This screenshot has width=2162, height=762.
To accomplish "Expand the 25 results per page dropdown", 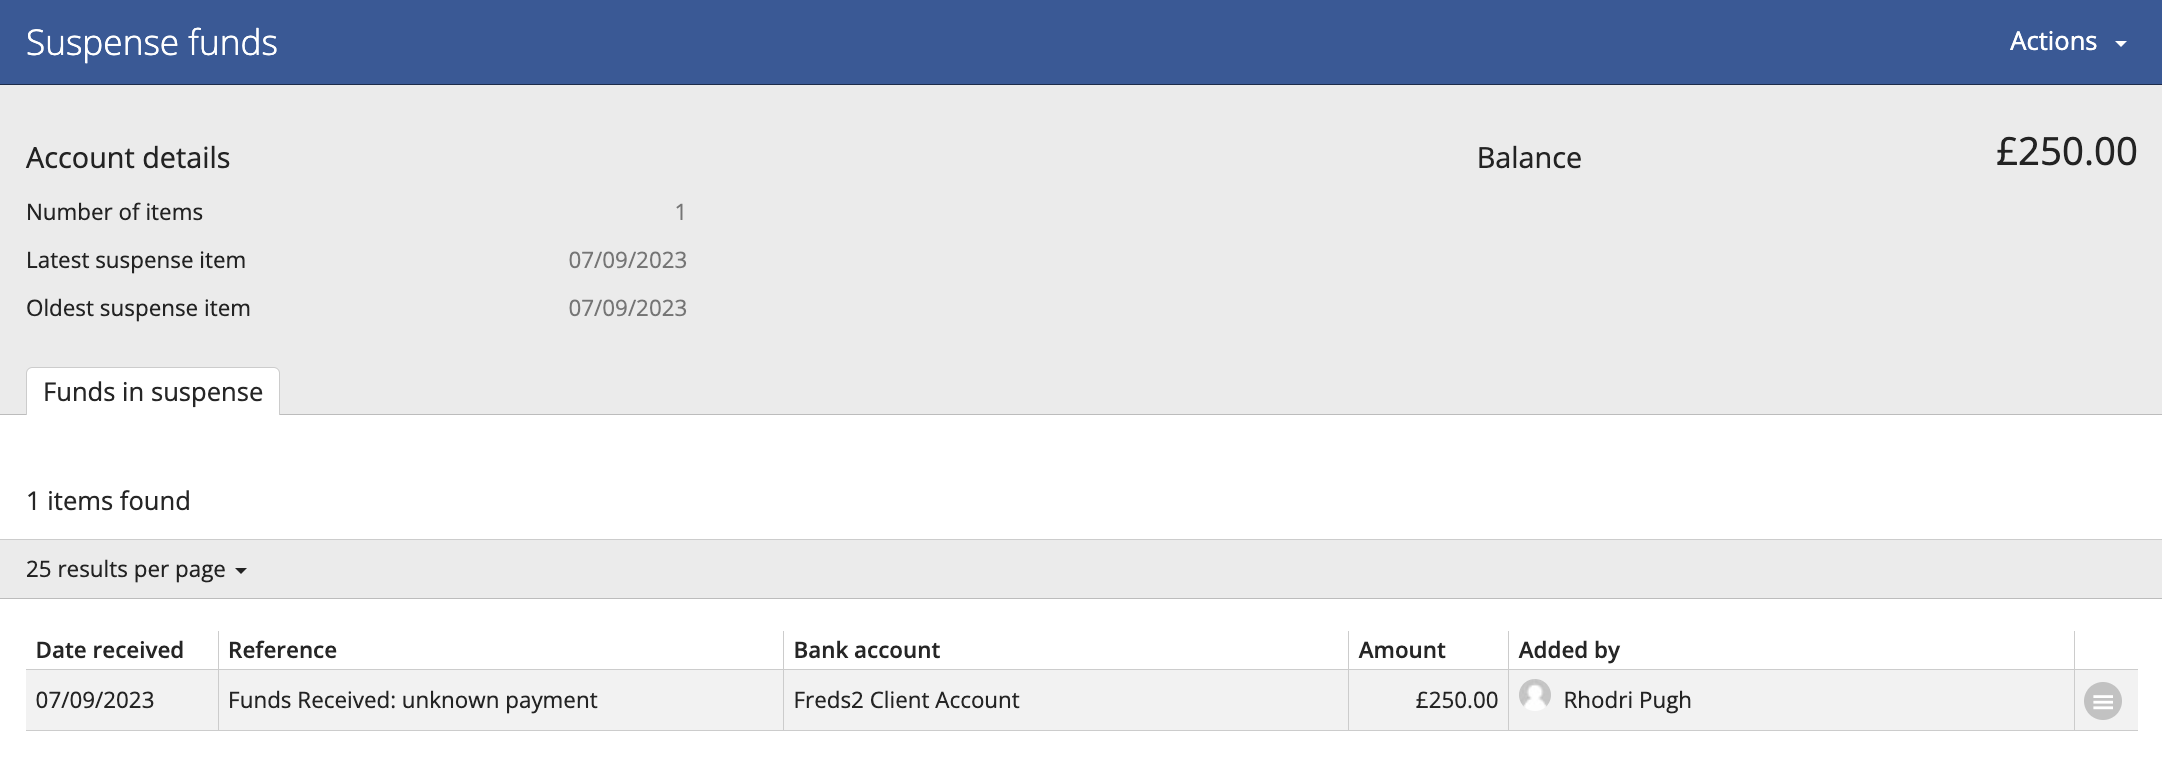I will [x=136, y=570].
